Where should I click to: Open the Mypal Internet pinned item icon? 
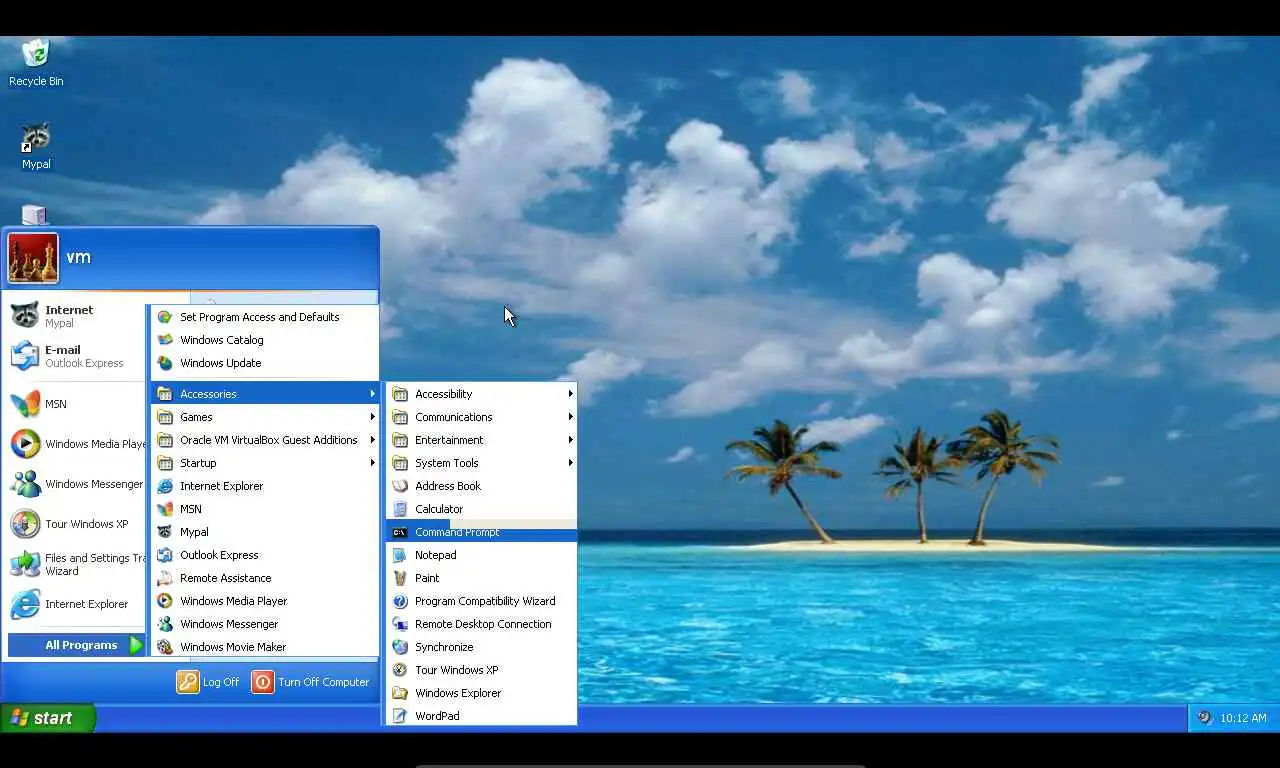[25, 315]
